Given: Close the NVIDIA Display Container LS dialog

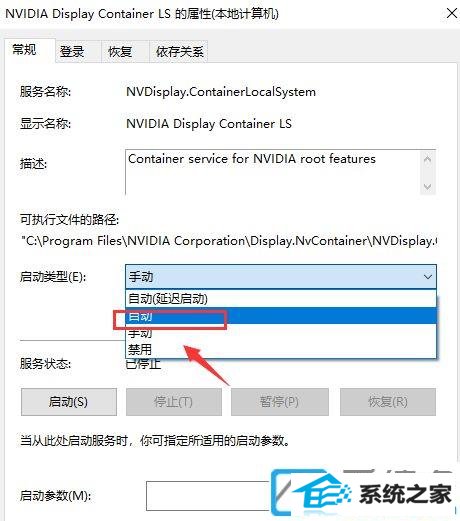Looking at the screenshot, I should coord(452,14).
